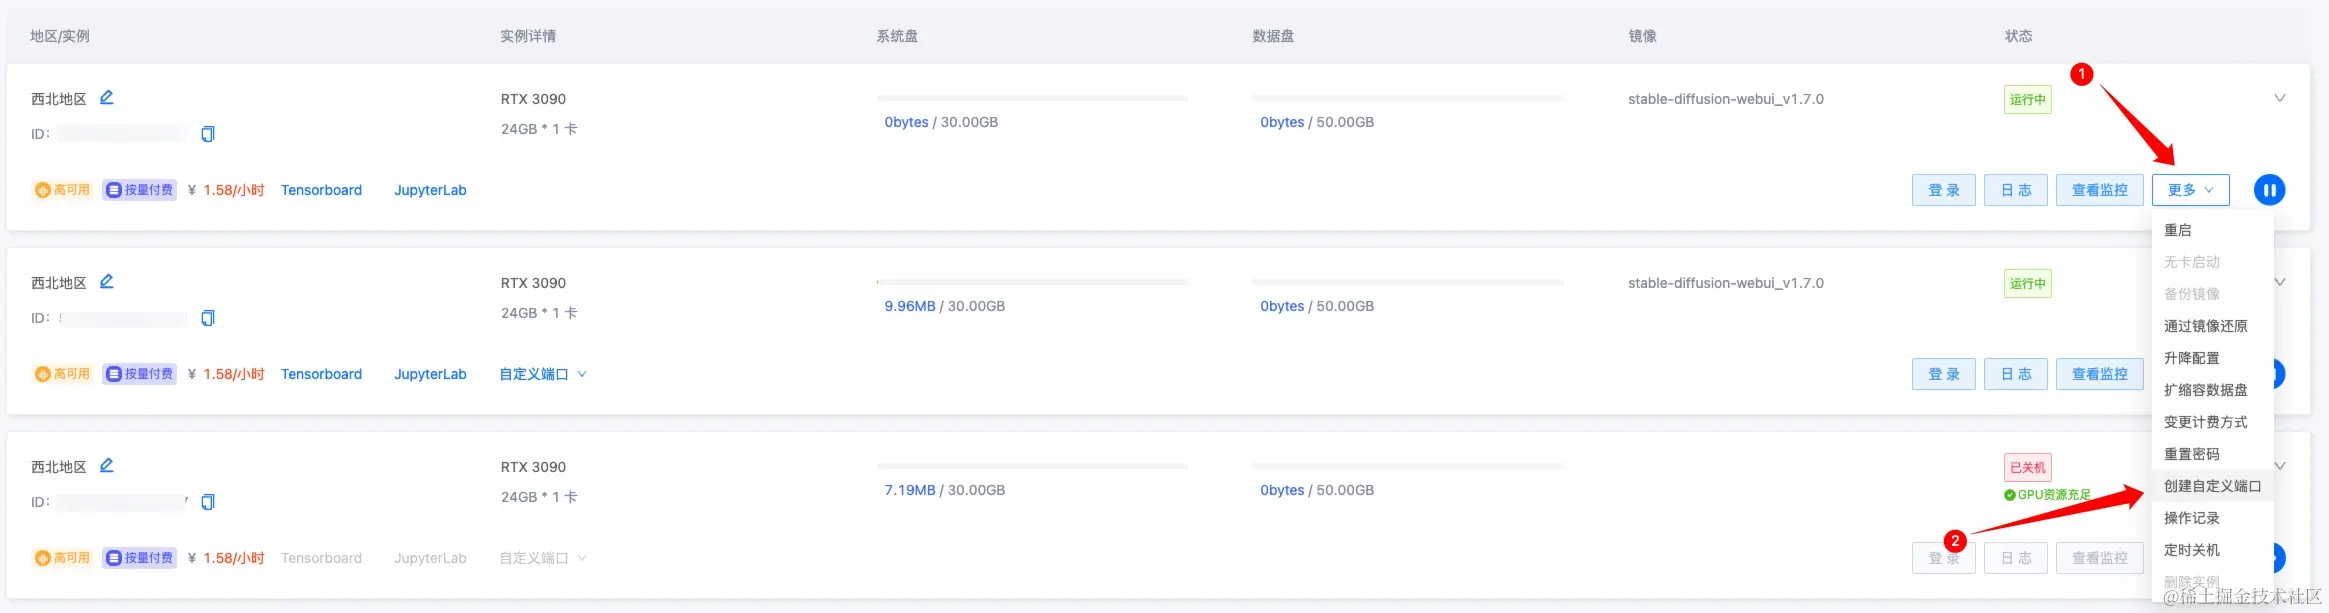Open JupyterLab link in 9.96MB row
This screenshot has height=613, width=2329.
point(430,374)
